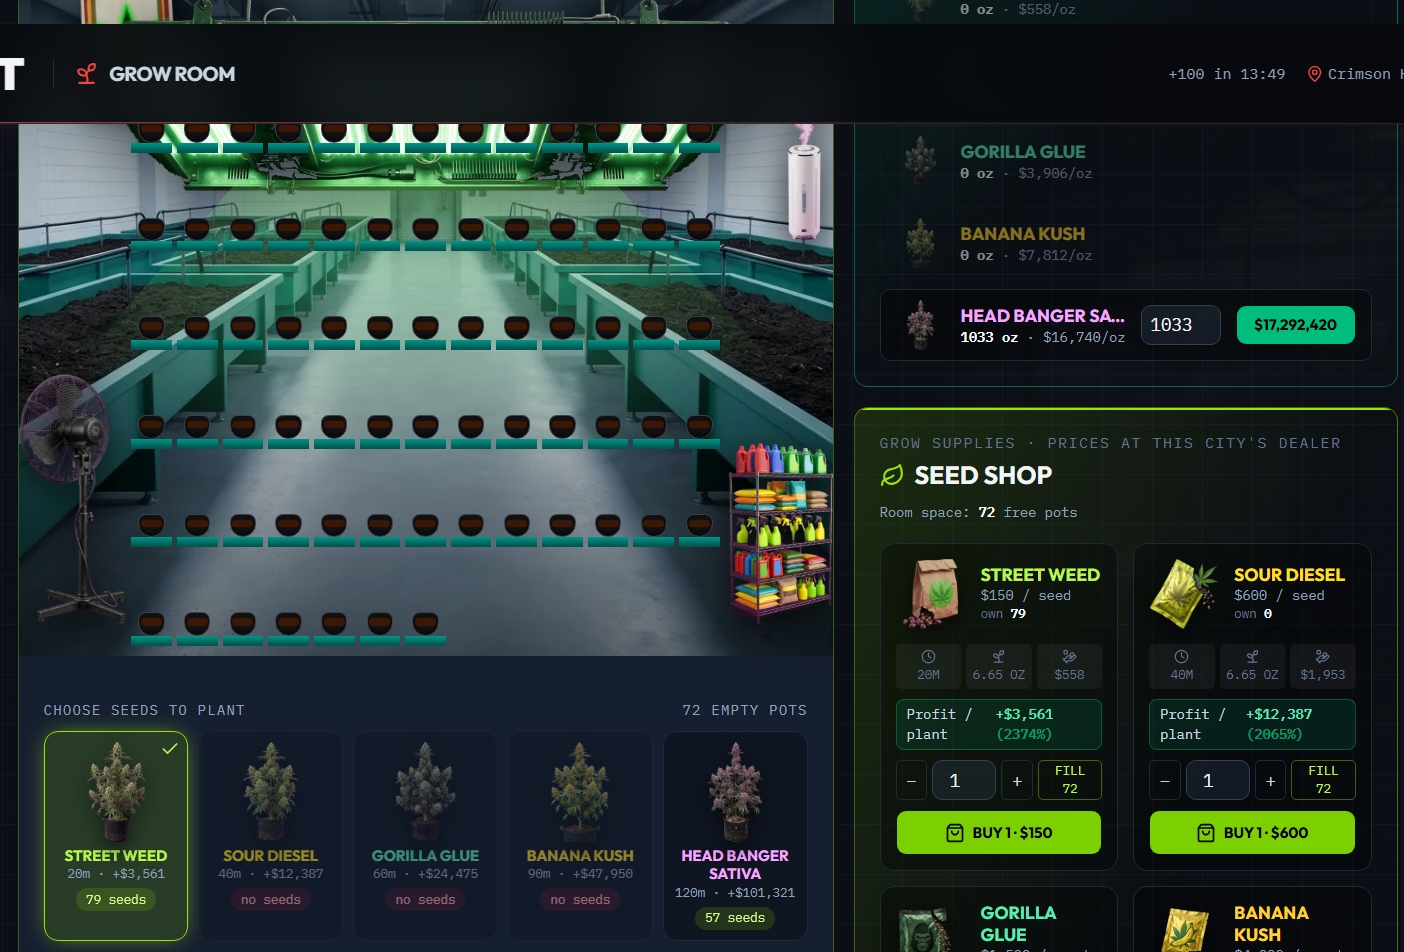Click the Head Banger sell quantity field
This screenshot has width=1404, height=952.
(x=1181, y=325)
